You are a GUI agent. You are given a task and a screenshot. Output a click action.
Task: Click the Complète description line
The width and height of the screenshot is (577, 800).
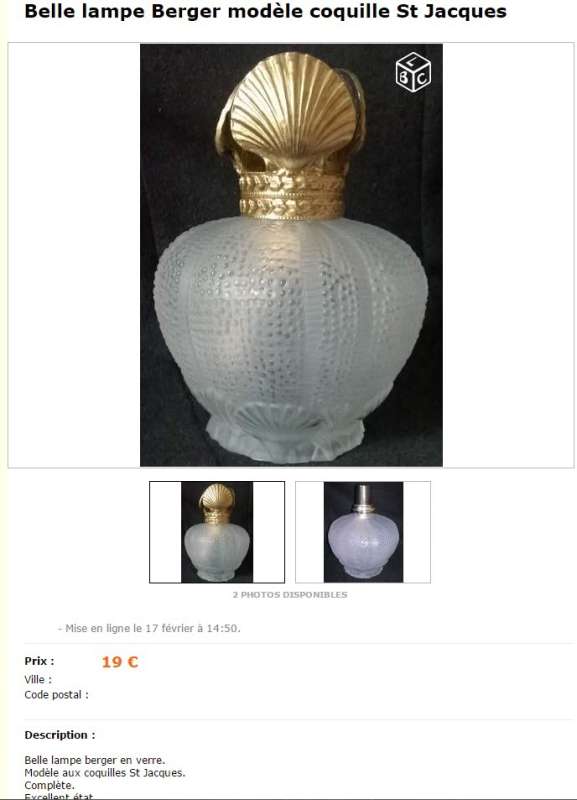pyautogui.click(x=49, y=785)
